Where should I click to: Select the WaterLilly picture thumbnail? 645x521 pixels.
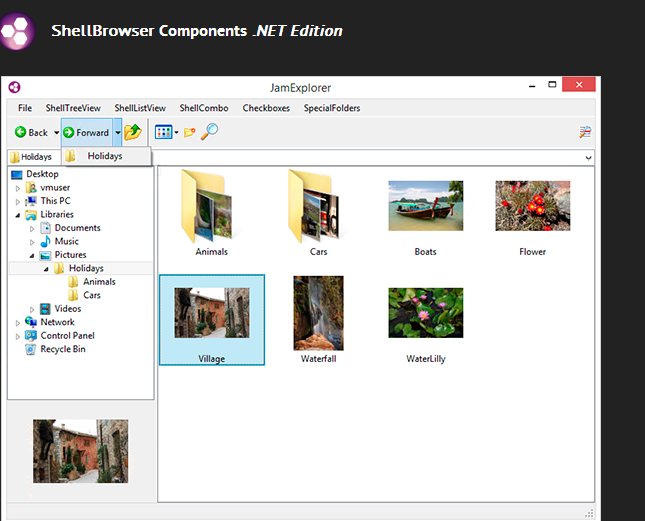coord(426,313)
